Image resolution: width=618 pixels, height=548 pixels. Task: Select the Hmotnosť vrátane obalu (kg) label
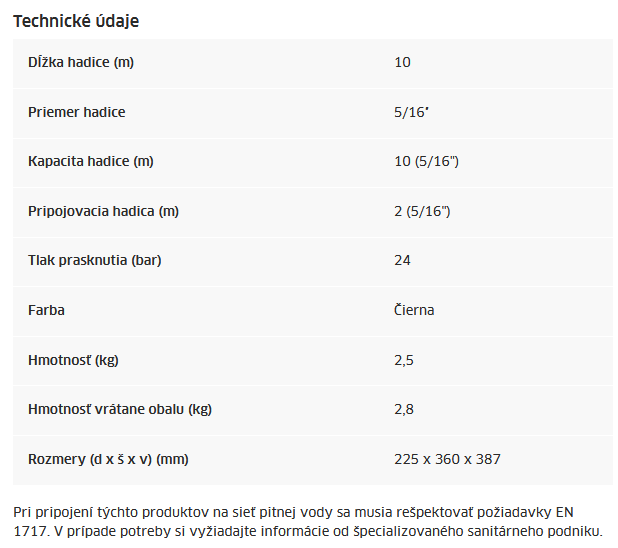click(120, 409)
